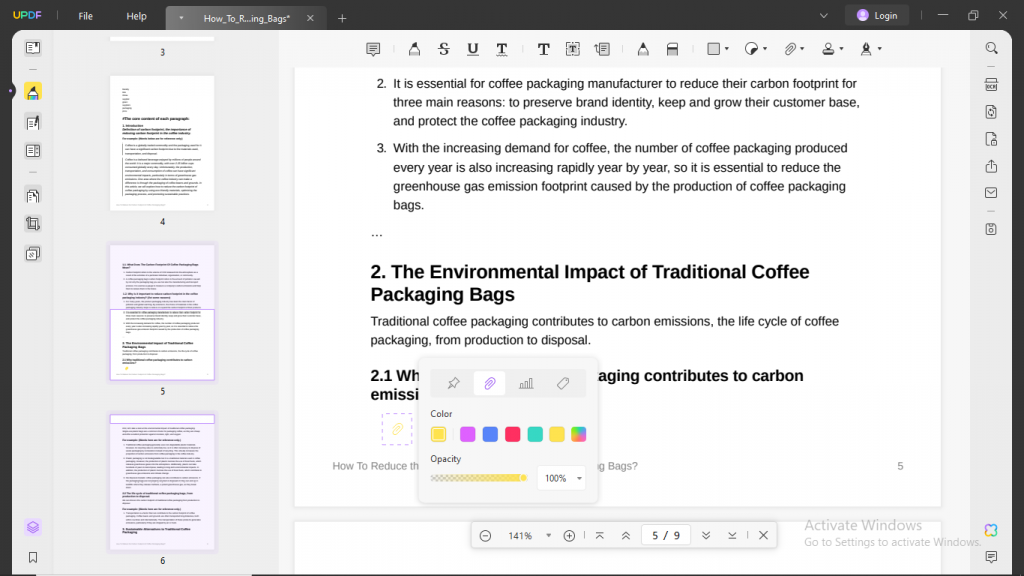The width and height of the screenshot is (1024, 576).
Task: Open the OCR tool in the right sidebar
Action: (x=991, y=84)
